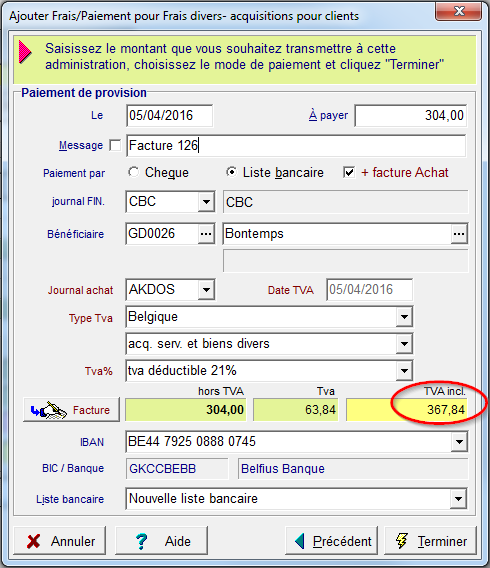Open the Journal achat AKDOS dropdown
490x568 pixels.
206,290
